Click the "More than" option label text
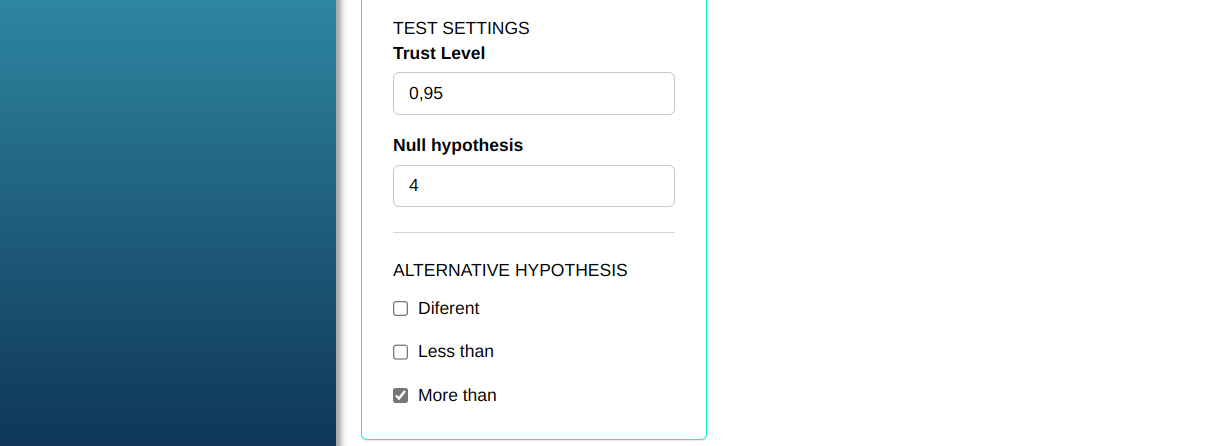This screenshot has width=1209, height=446. (457, 396)
